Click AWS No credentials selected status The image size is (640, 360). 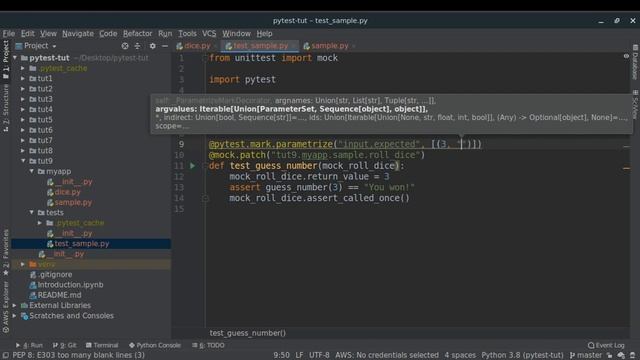tap(387, 355)
